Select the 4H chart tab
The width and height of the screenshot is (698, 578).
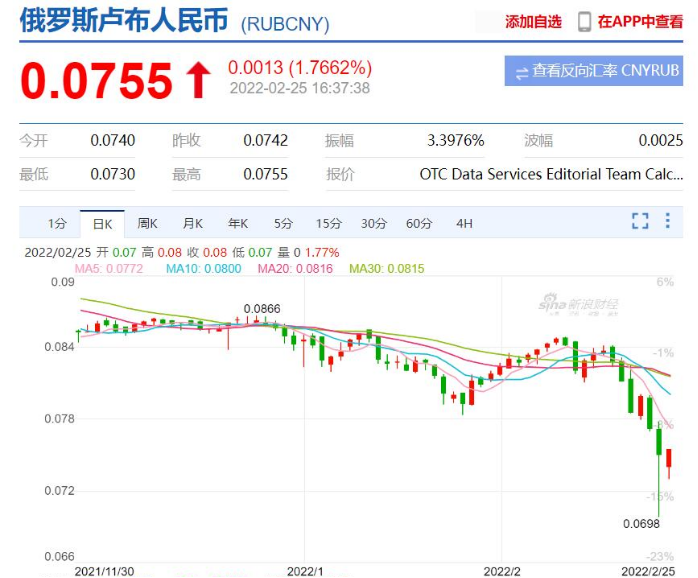pos(464,223)
